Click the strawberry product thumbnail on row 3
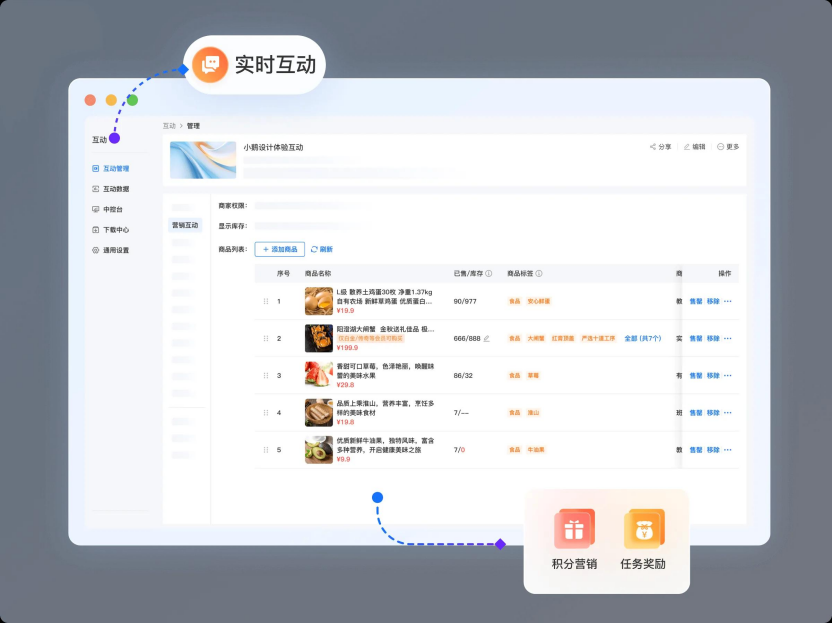 tap(317, 375)
